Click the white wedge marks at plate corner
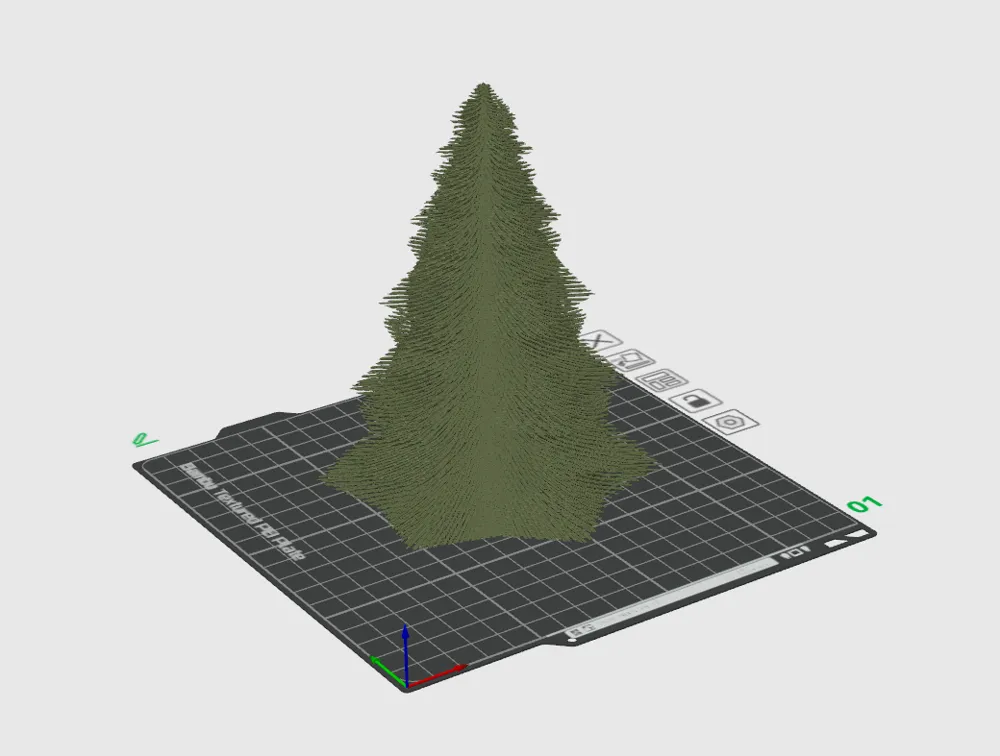Viewport: 1000px width, 756px height. tap(847, 538)
